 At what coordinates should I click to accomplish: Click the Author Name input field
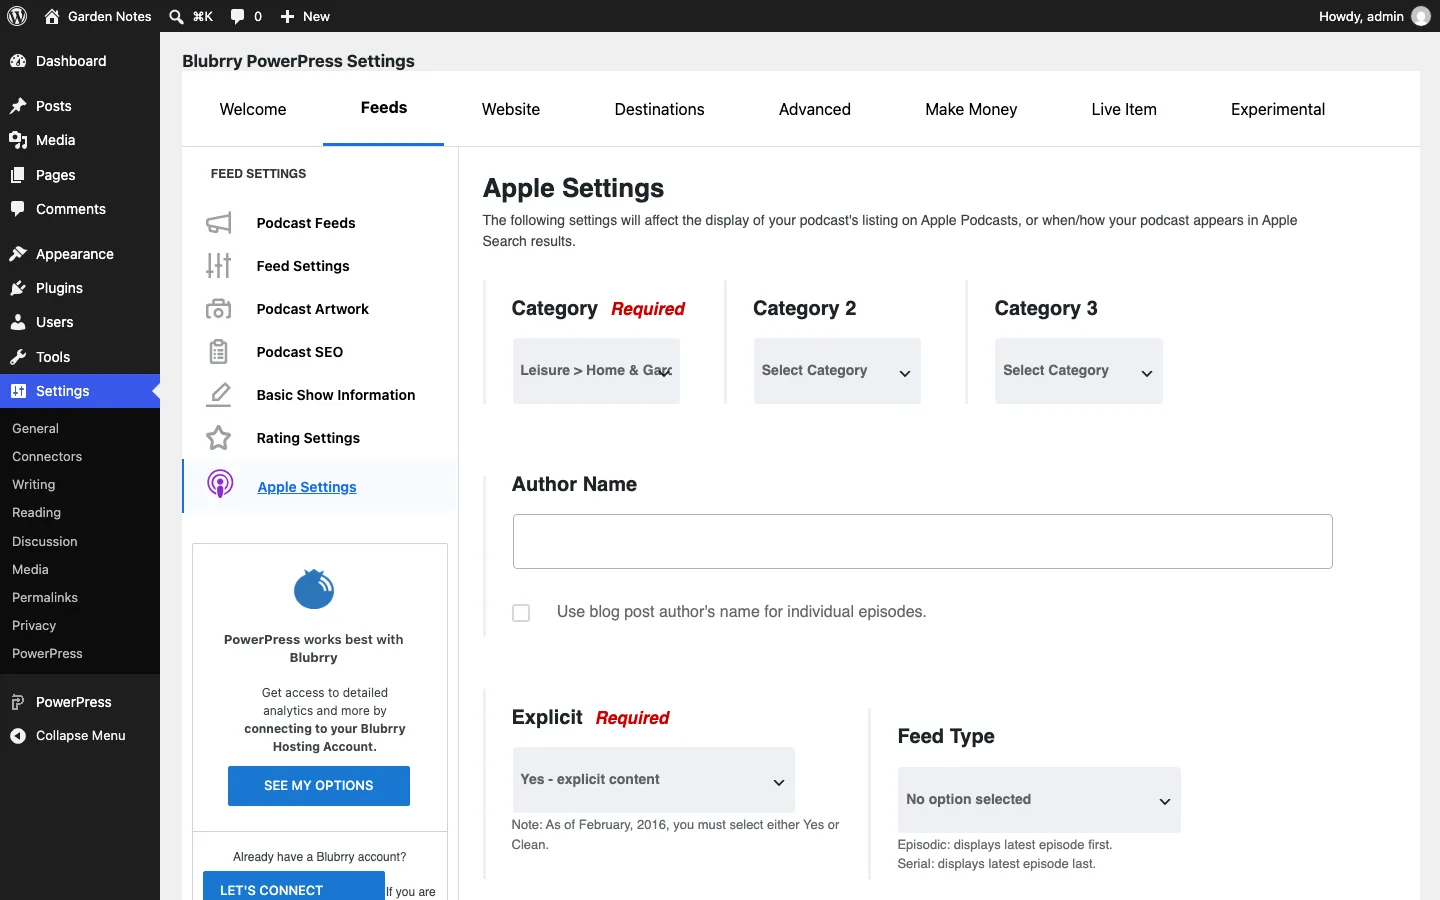[923, 541]
